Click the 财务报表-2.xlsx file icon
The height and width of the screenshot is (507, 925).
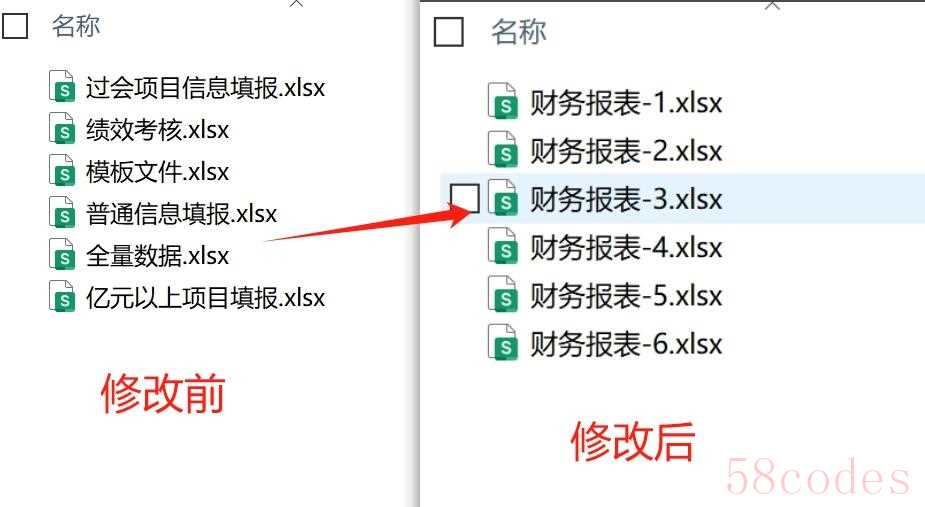(503, 149)
